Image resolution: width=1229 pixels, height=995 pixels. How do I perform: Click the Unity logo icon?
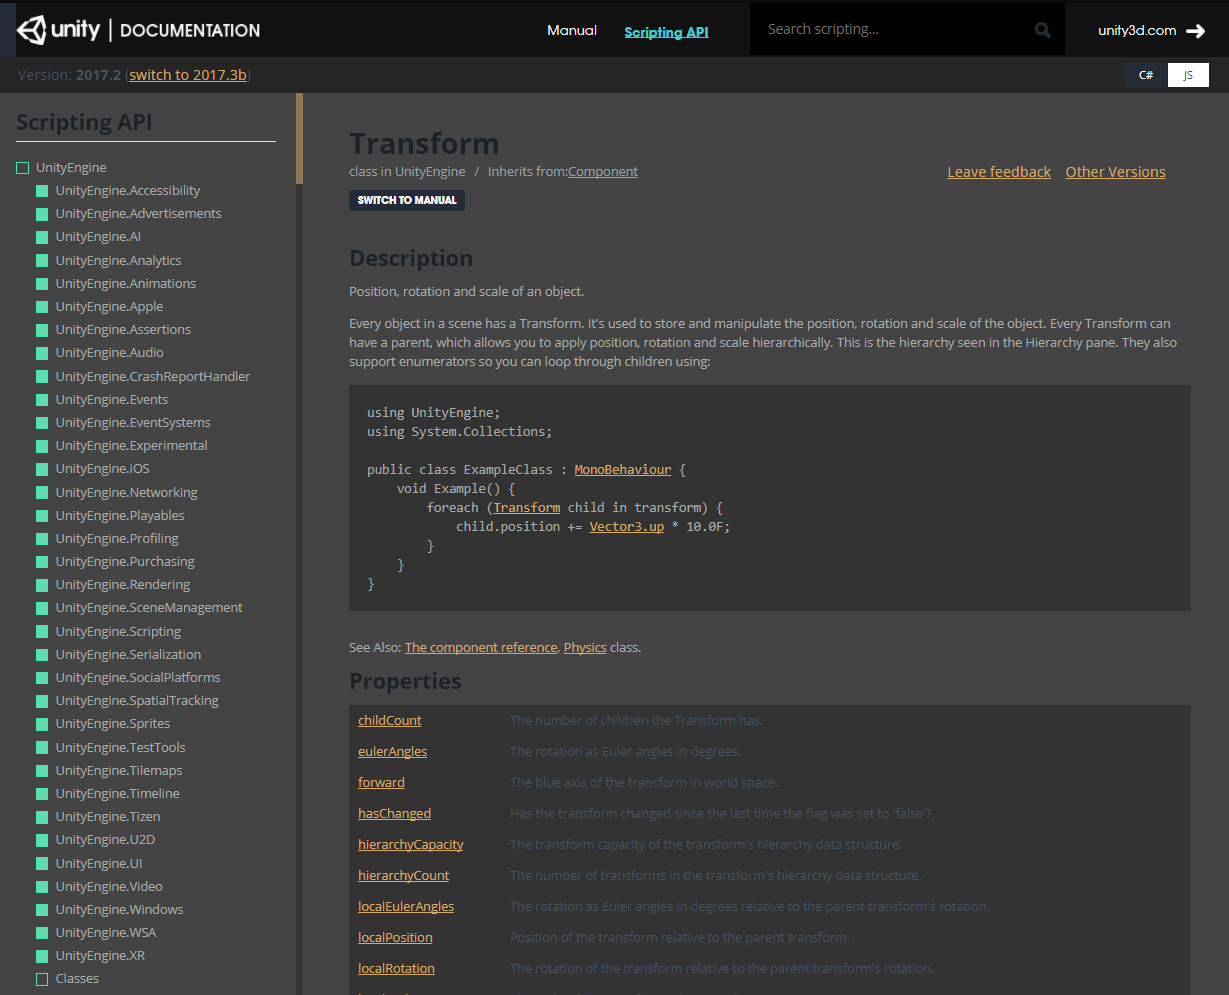pyautogui.click(x=31, y=30)
